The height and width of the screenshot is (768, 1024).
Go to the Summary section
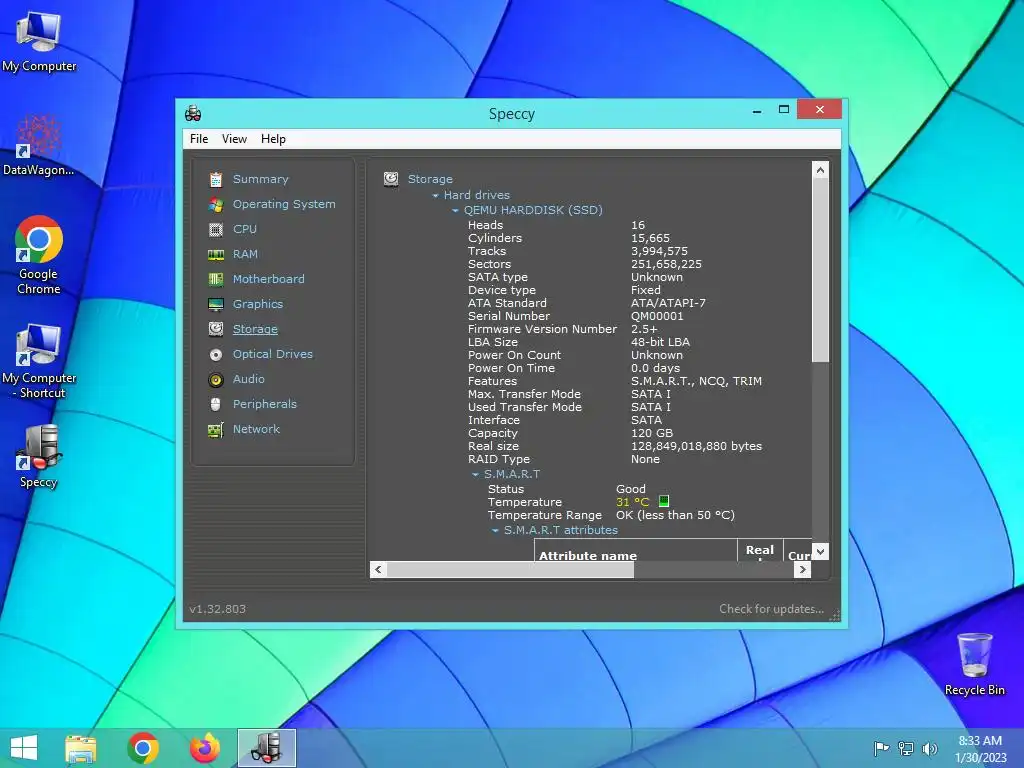click(x=261, y=179)
